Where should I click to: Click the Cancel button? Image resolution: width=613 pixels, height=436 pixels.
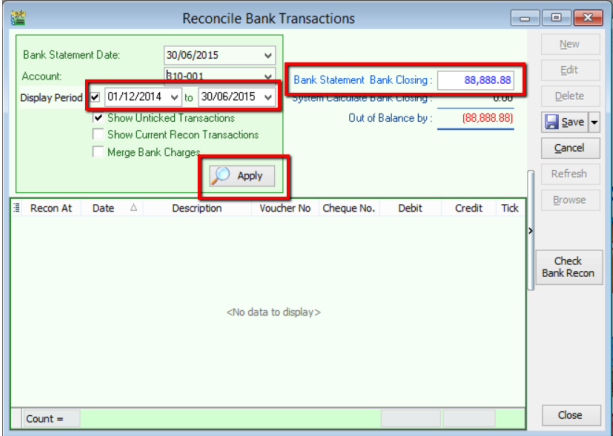tap(569, 148)
